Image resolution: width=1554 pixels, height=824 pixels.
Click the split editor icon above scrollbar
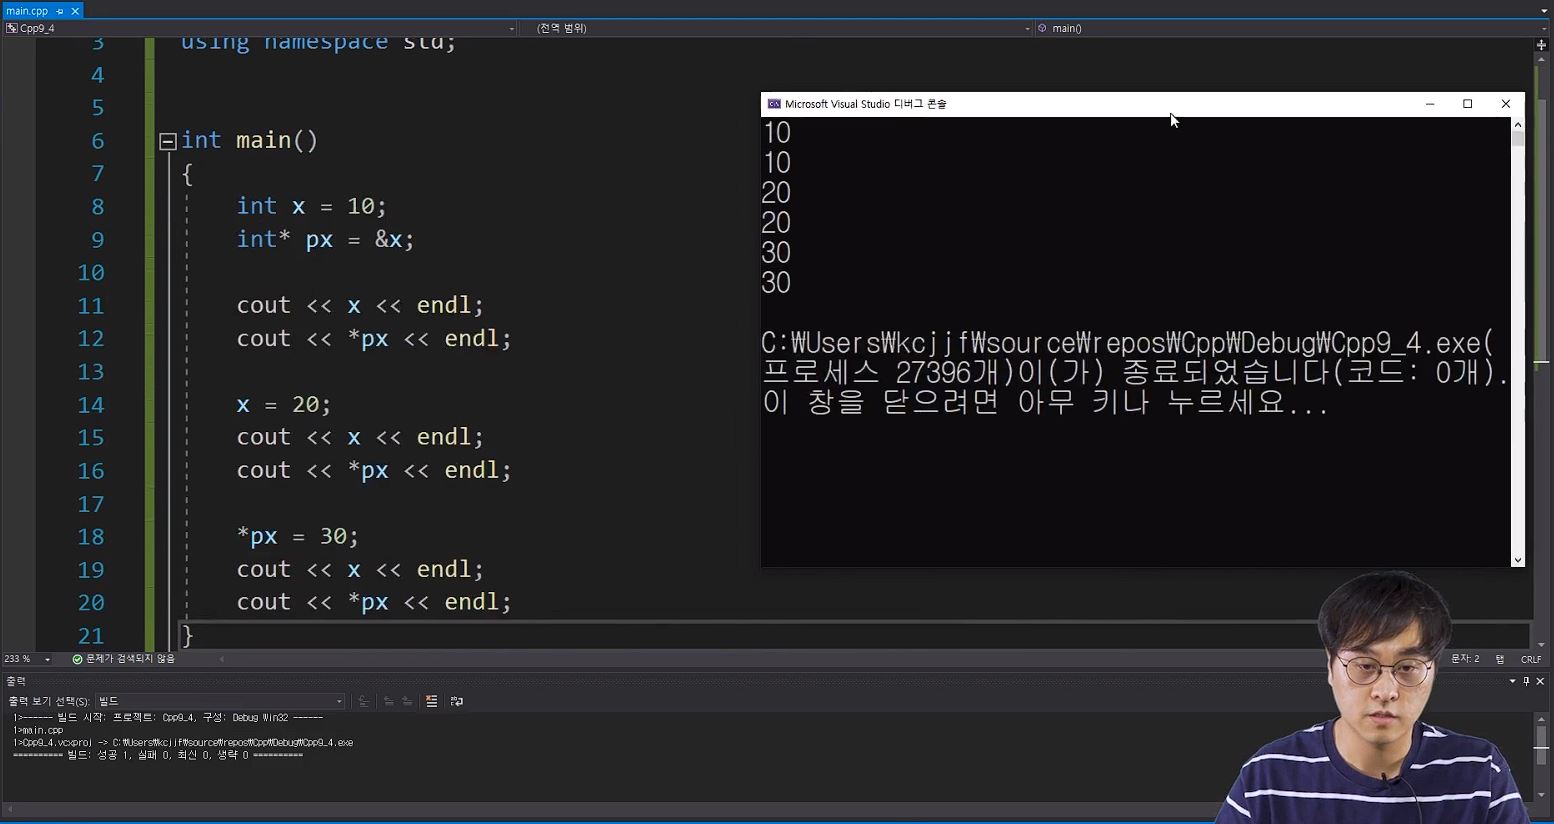pos(1541,44)
